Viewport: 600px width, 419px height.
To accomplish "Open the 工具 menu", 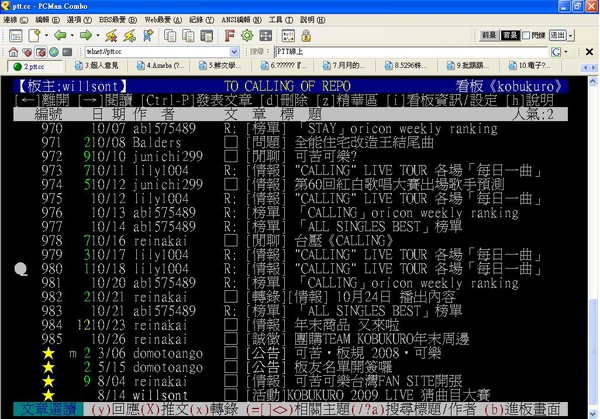I will click(x=281, y=20).
